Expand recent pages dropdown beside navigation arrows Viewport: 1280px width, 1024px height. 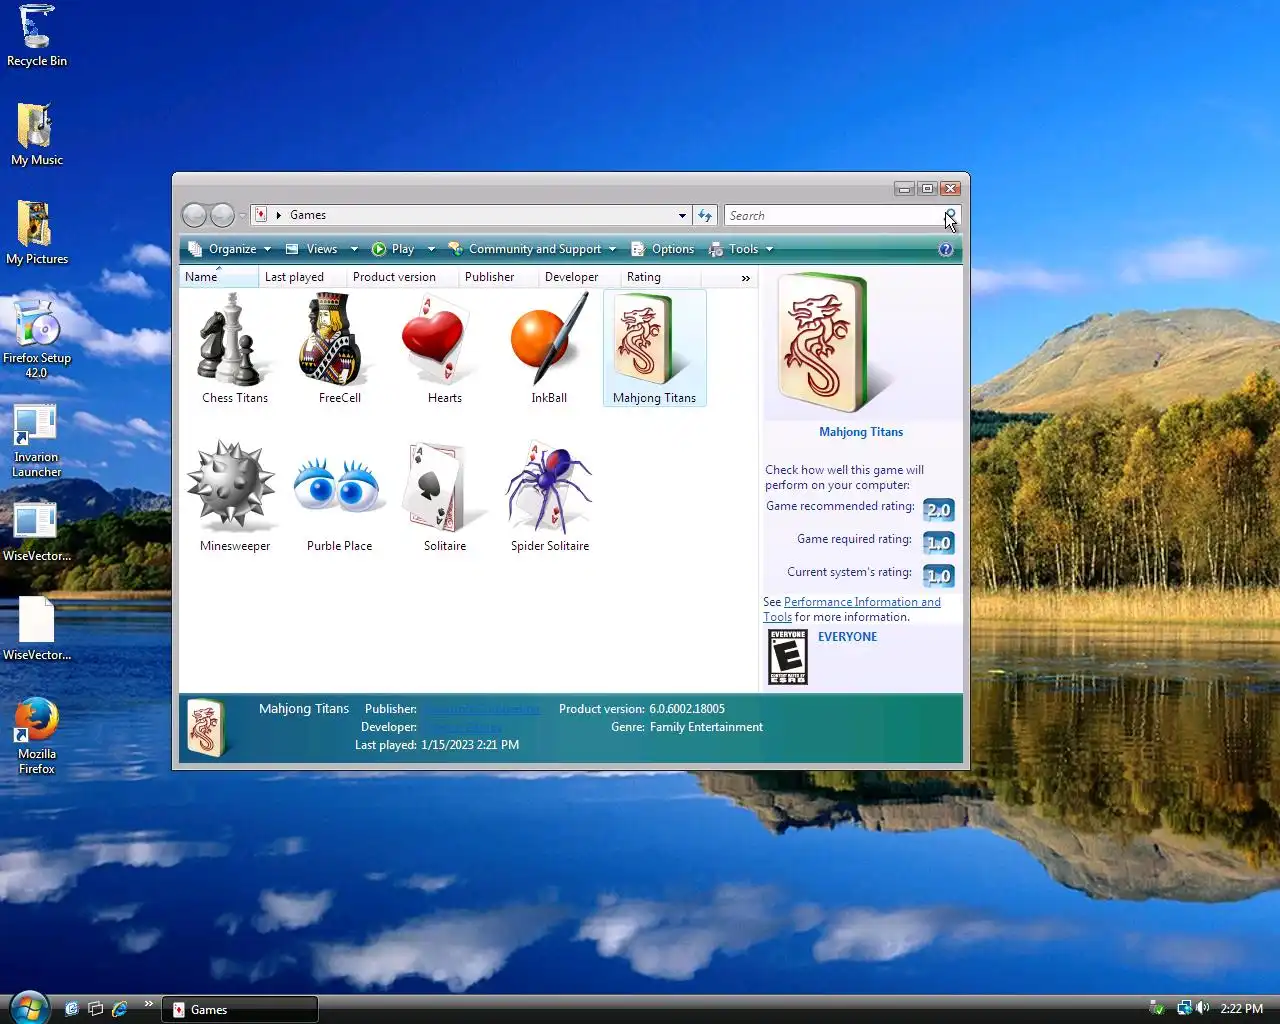point(242,215)
